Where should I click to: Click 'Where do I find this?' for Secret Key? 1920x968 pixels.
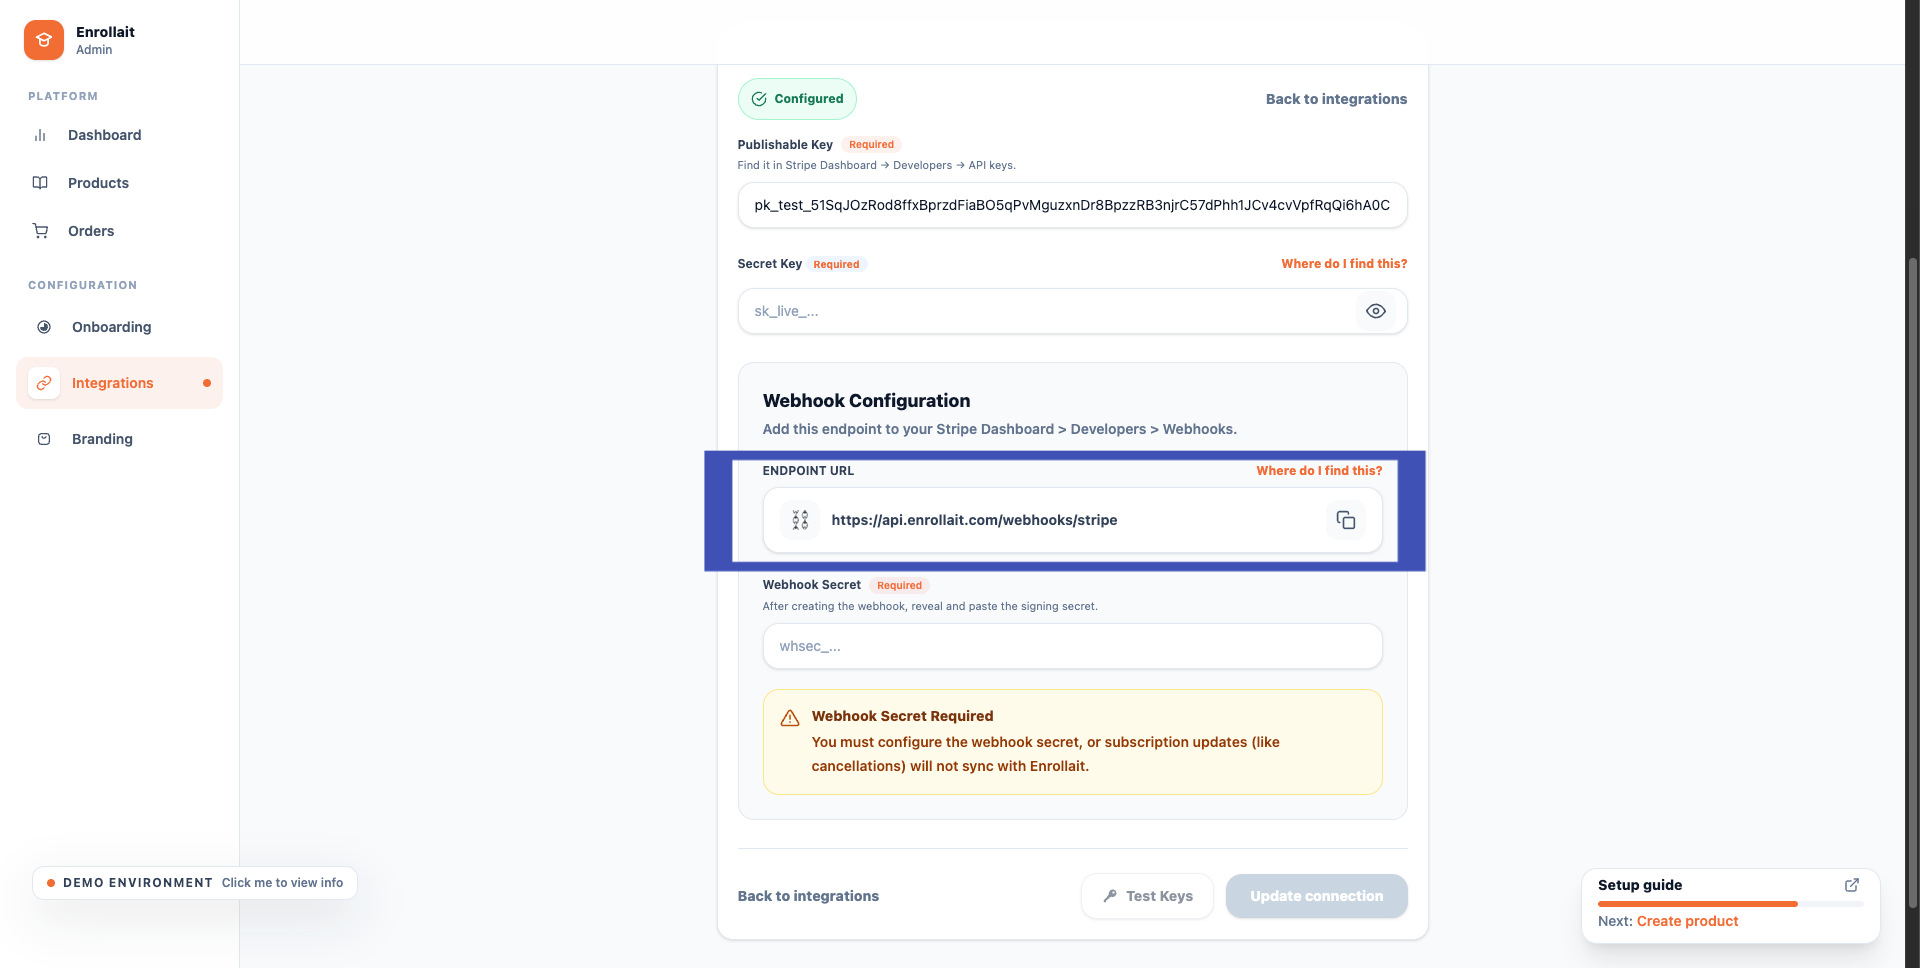click(1344, 264)
